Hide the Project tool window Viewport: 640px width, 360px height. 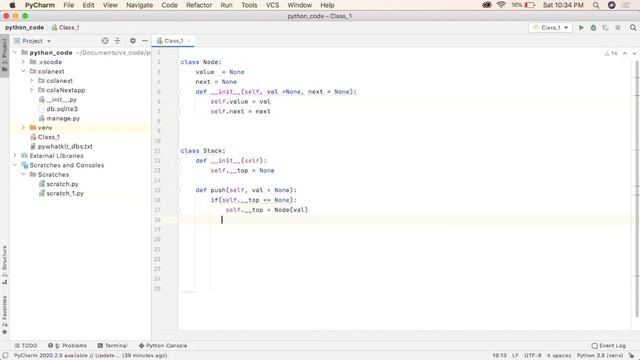(x=145, y=41)
